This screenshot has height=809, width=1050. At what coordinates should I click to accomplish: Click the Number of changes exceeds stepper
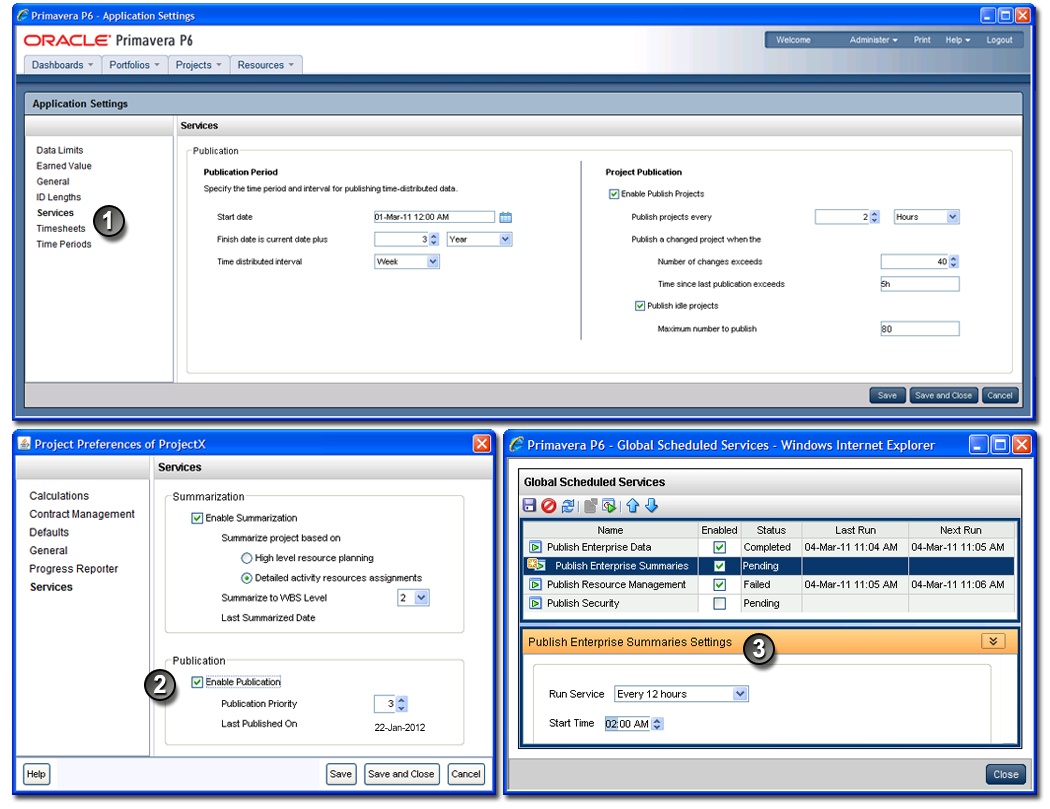coord(954,262)
